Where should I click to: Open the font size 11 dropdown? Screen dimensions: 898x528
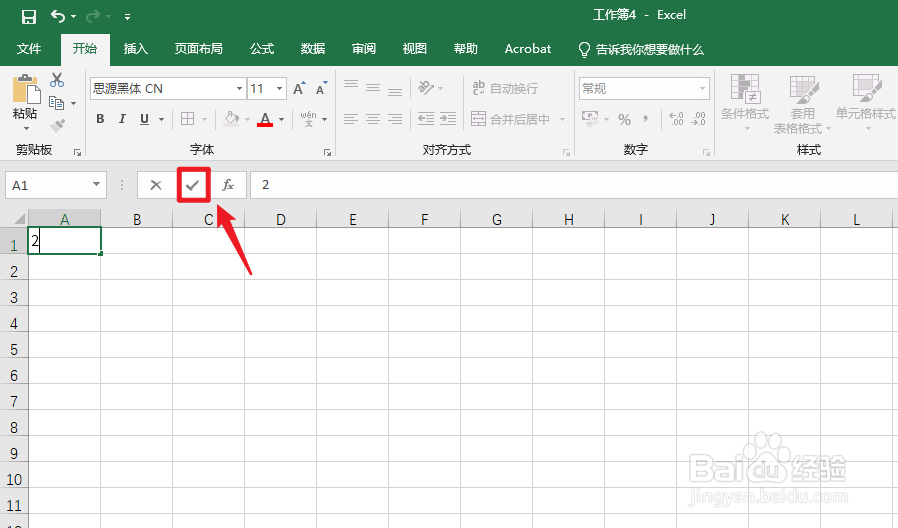click(x=279, y=89)
